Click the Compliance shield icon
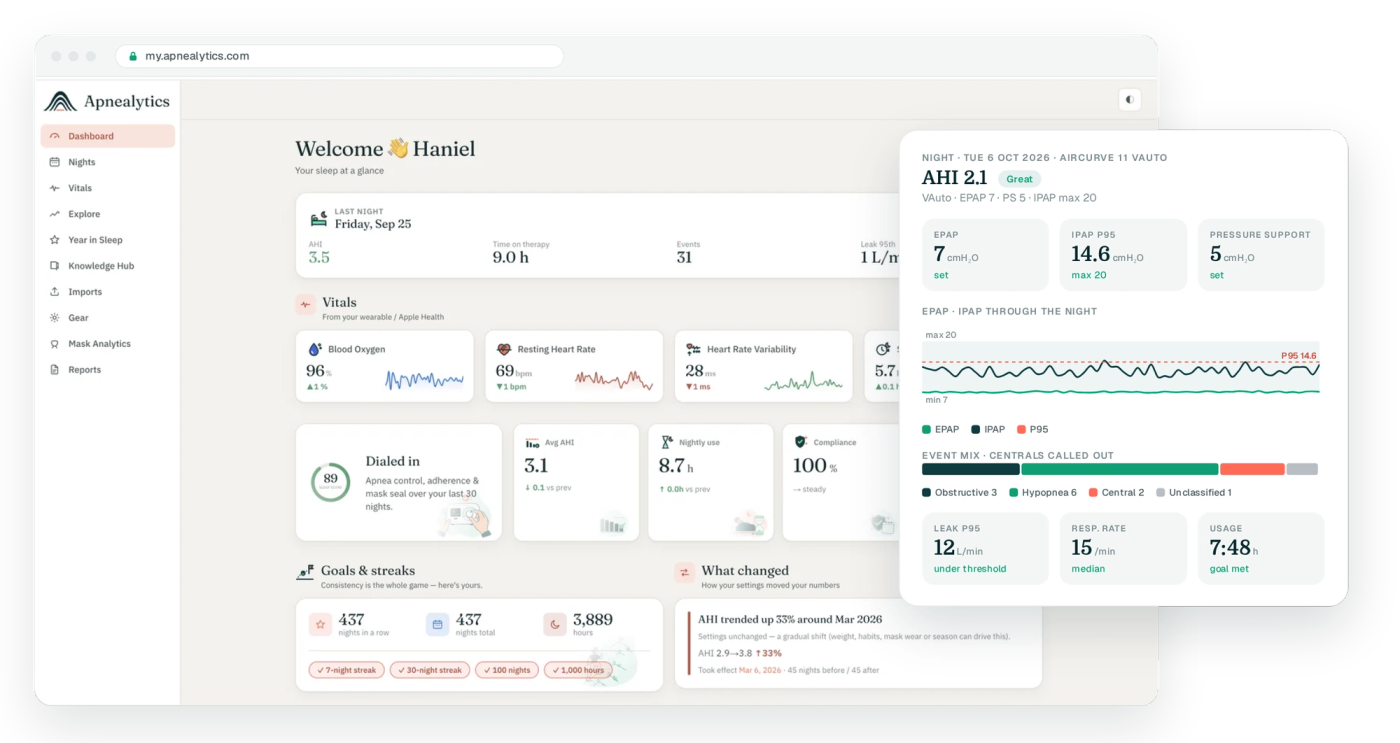This screenshot has width=1400, height=743. click(x=800, y=442)
